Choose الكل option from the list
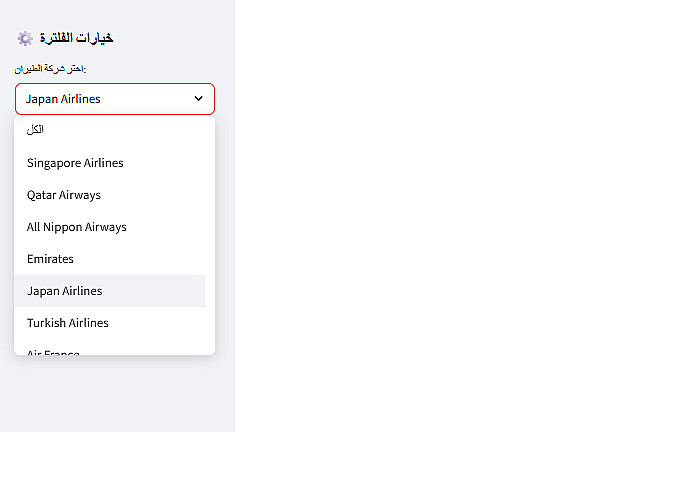The image size is (680, 480). pyautogui.click(x=36, y=130)
